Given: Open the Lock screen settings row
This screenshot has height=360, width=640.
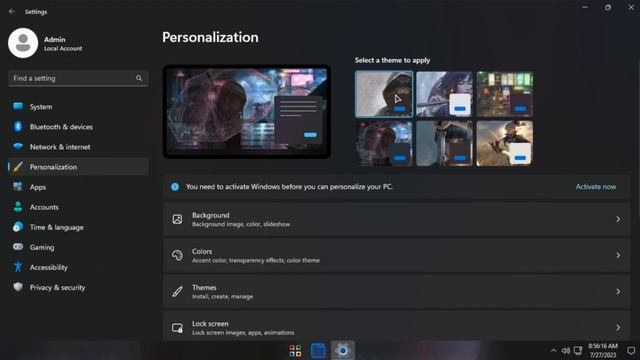Looking at the screenshot, I should point(396,327).
